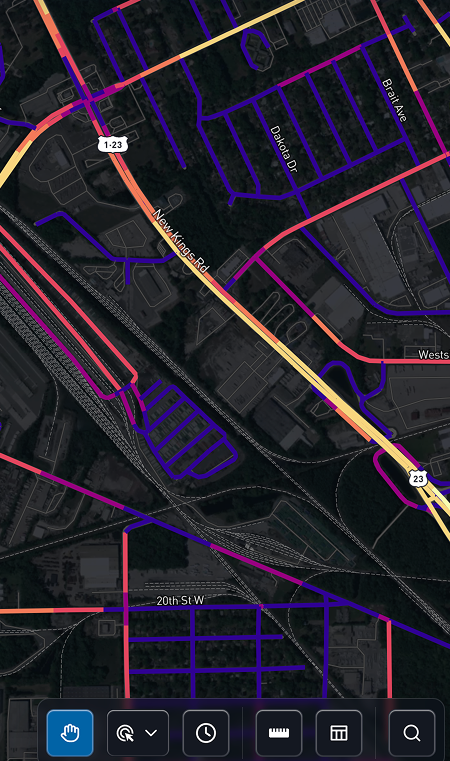Select the pan hand tool
The image size is (450, 761).
pyautogui.click(x=70, y=733)
